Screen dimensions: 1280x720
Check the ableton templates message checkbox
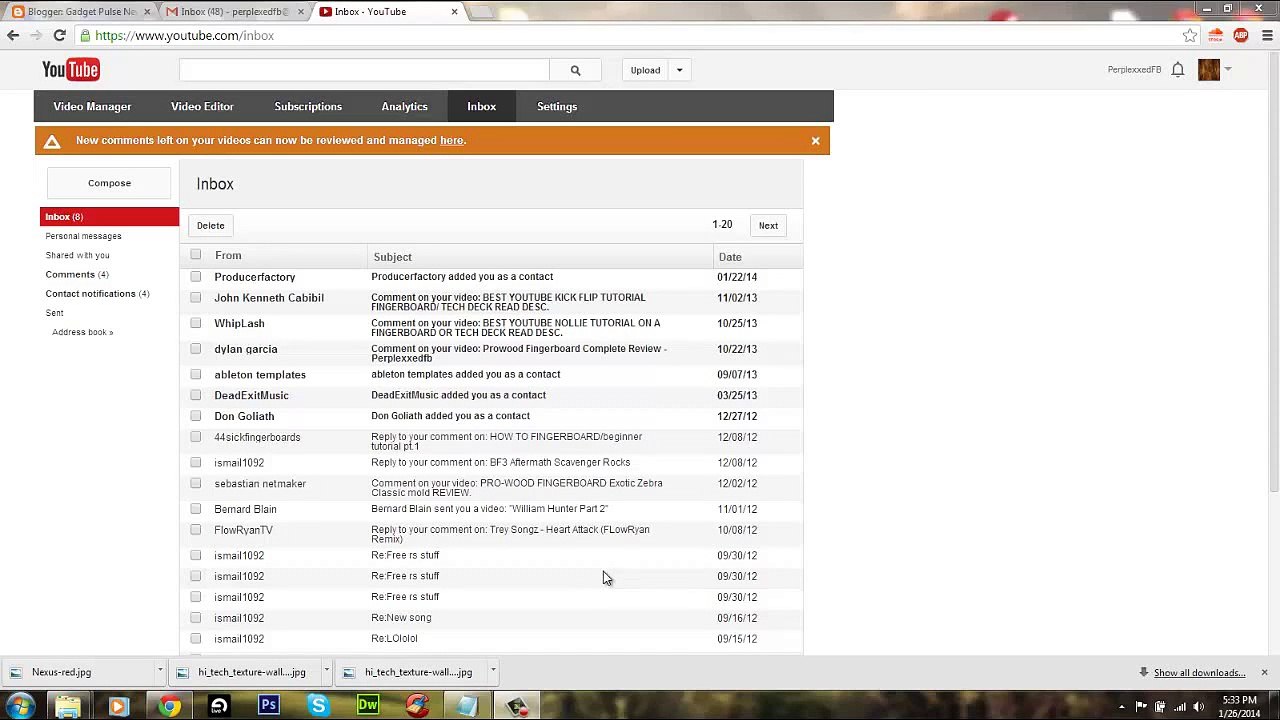click(x=195, y=374)
